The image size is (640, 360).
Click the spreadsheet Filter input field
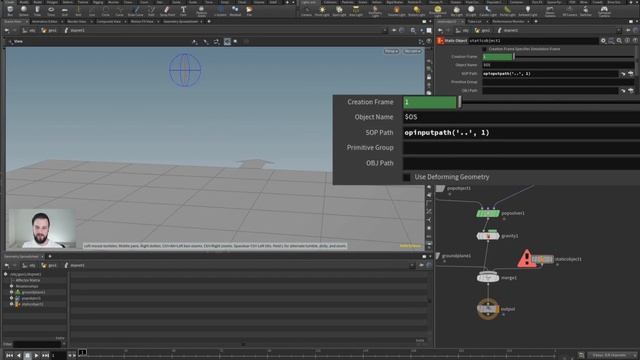coord(36,344)
